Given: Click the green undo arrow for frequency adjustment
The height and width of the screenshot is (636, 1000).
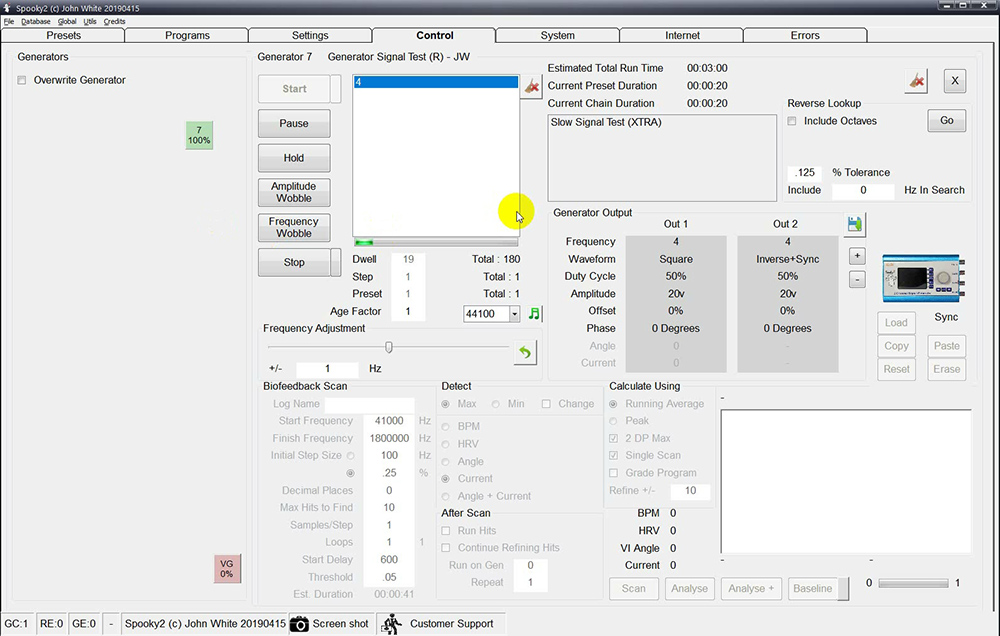Looking at the screenshot, I should pyautogui.click(x=524, y=352).
